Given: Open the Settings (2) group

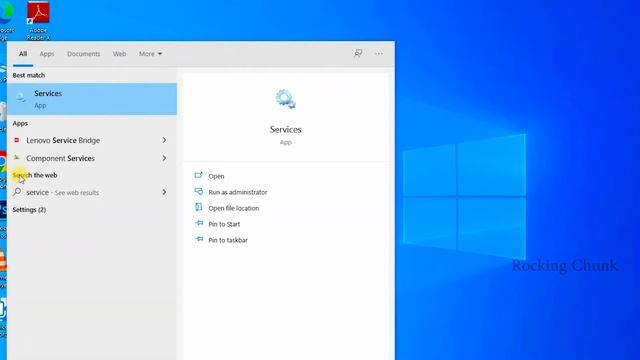Looking at the screenshot, I should (x=29, y=210).
